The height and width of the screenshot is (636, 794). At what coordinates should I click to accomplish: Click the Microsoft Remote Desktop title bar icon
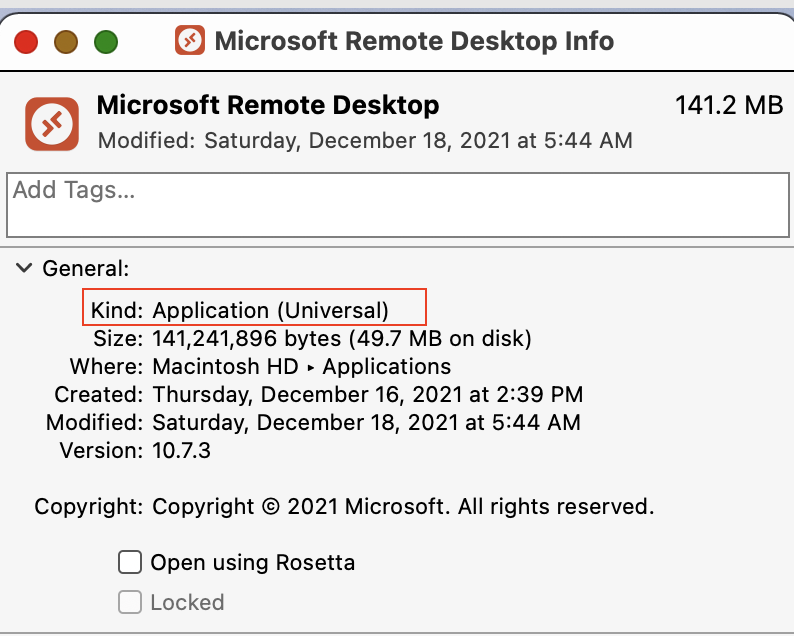[190, 41]
